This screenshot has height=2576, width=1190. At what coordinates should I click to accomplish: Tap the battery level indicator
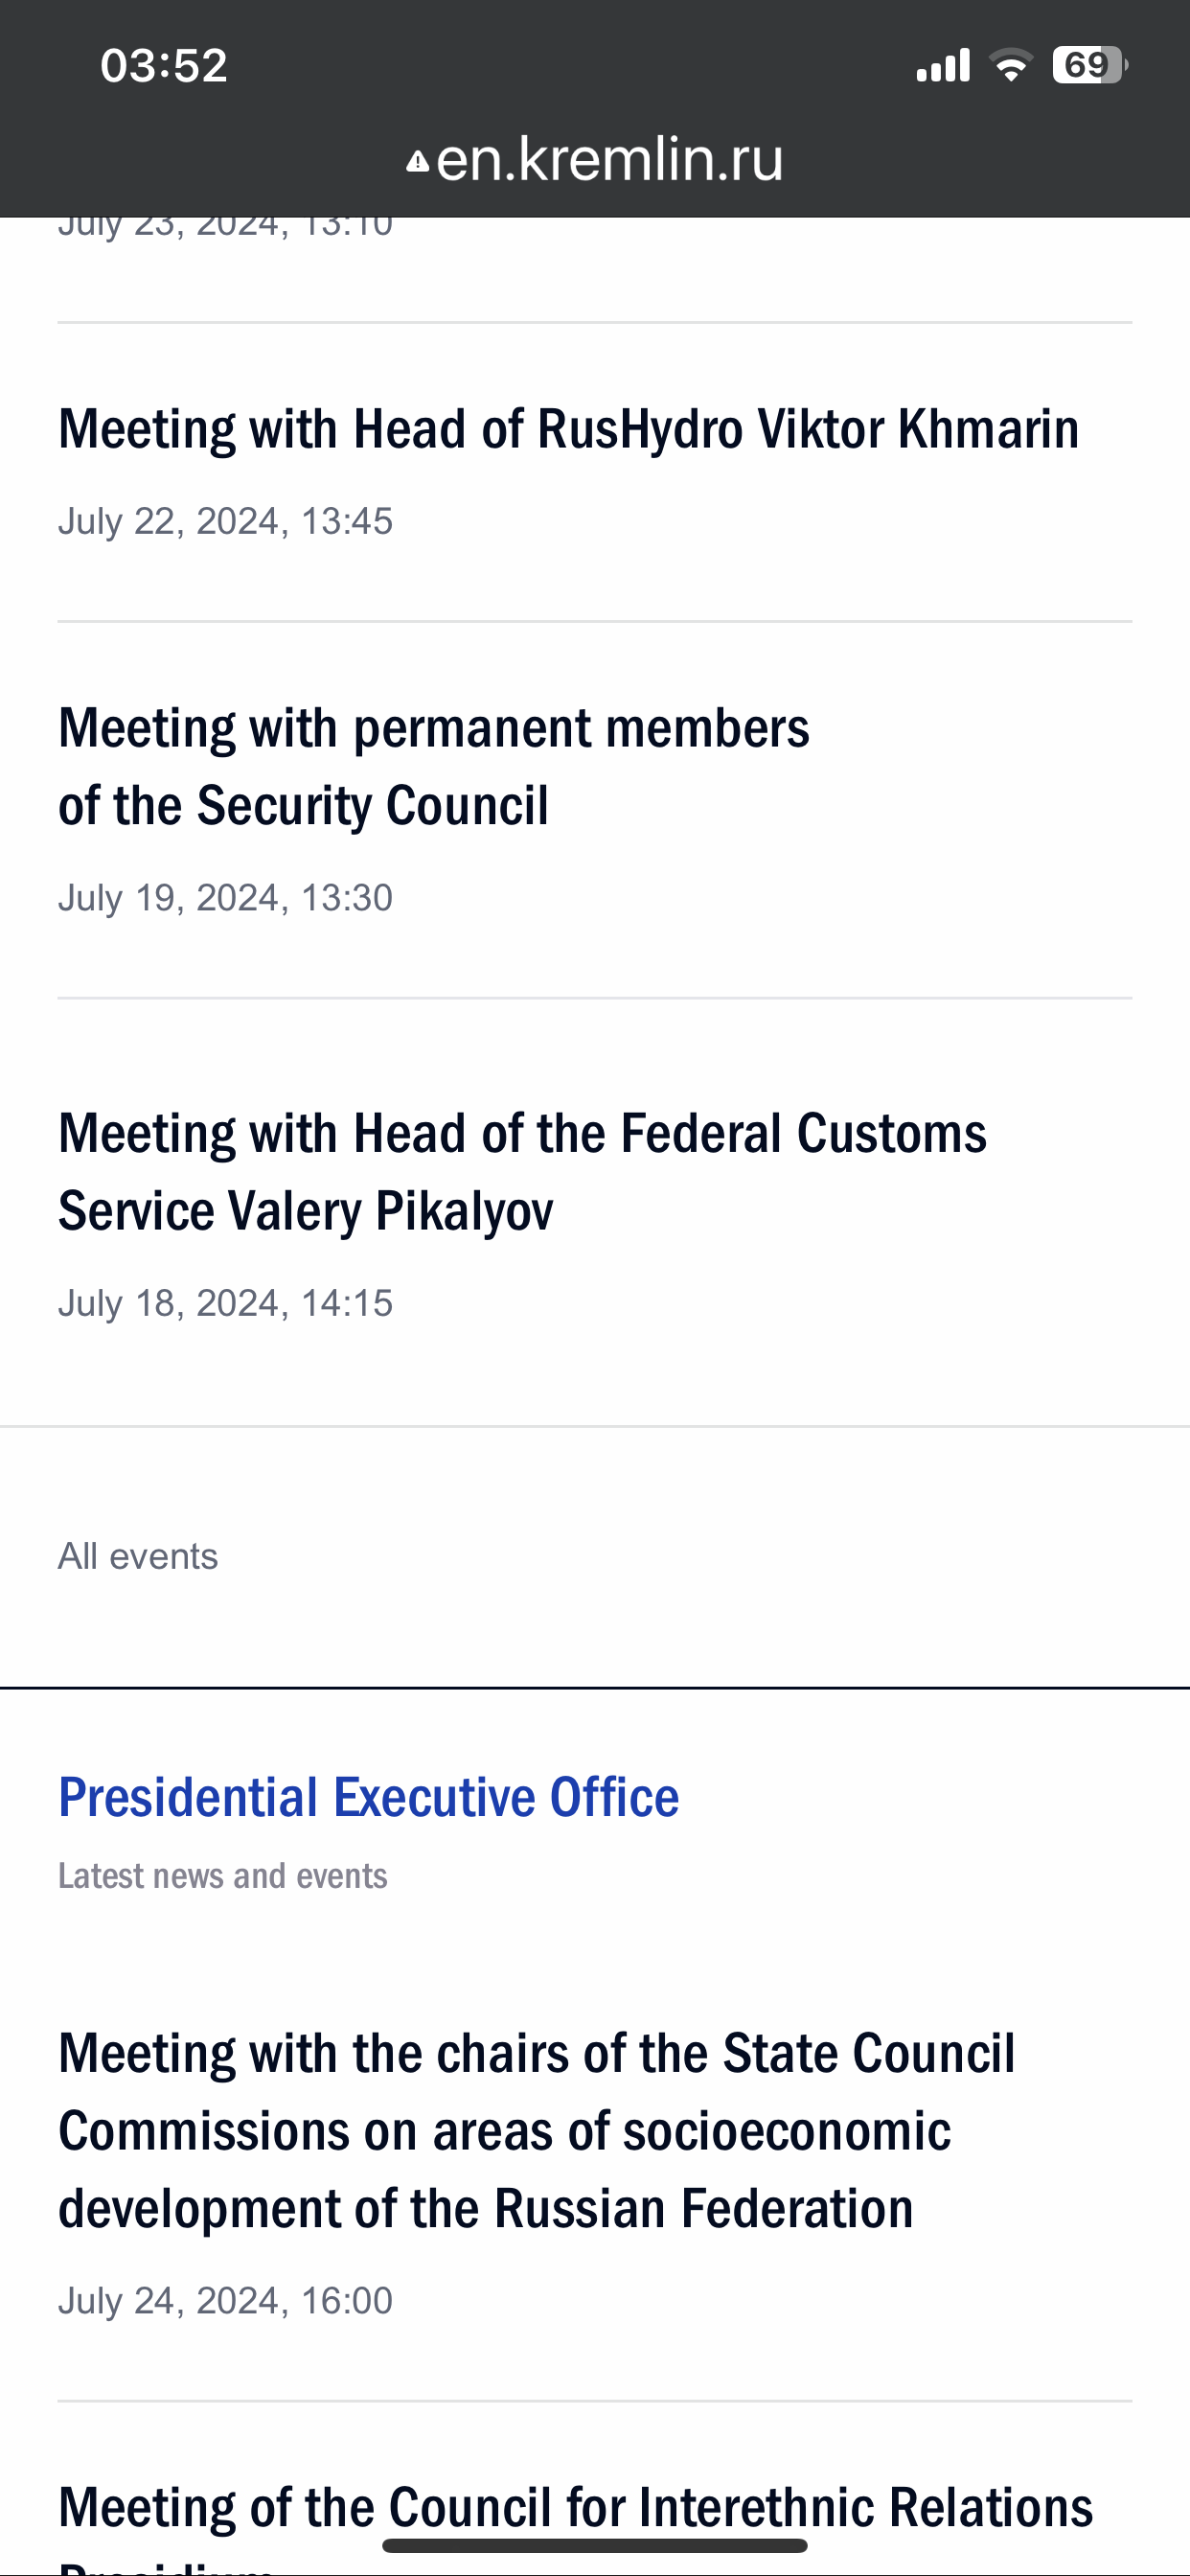pyautogui.click(x=1089, y=66)
